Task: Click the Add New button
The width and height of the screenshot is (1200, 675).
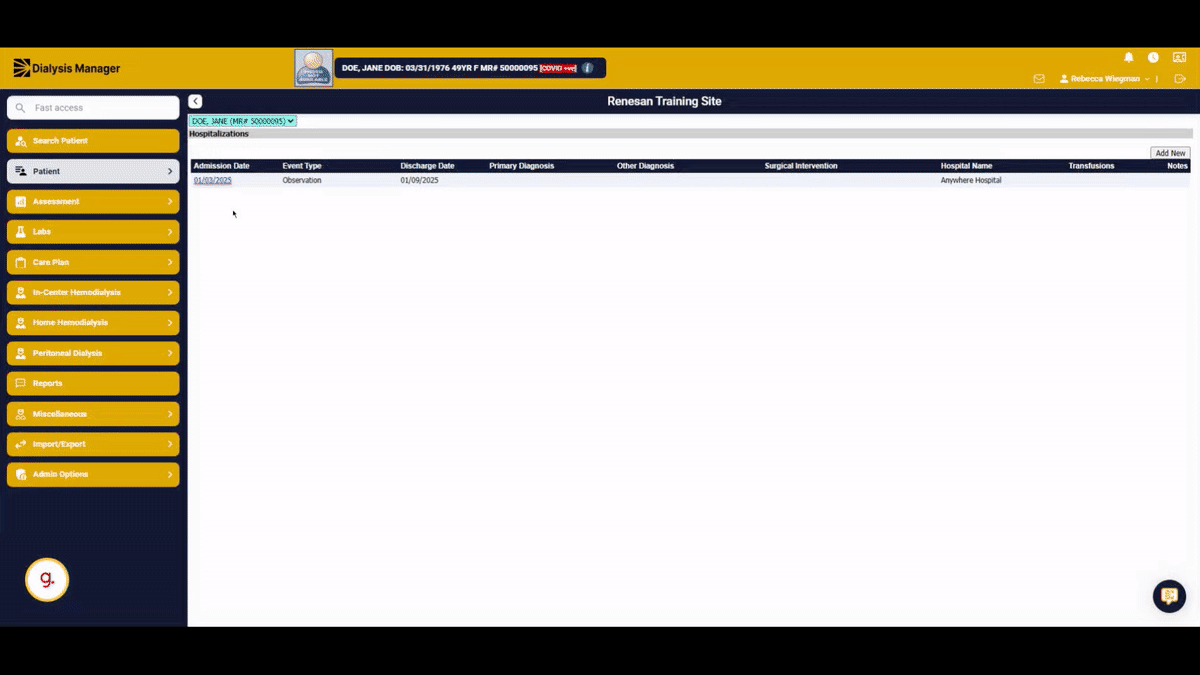Action: 1170,153
